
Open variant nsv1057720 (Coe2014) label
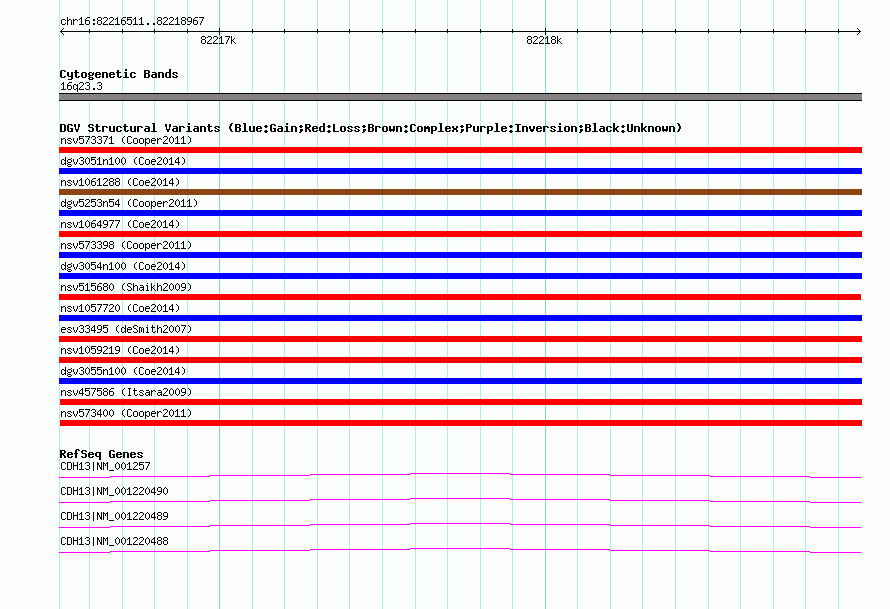120,308
